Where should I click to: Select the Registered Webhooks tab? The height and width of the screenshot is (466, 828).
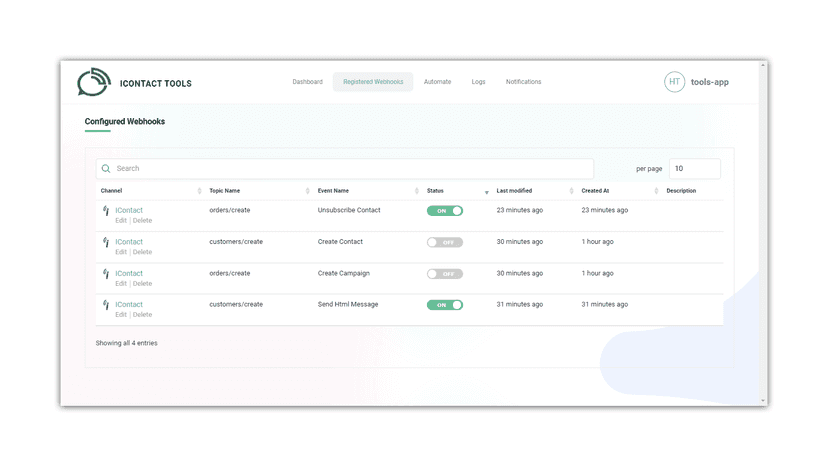(373, 82)
